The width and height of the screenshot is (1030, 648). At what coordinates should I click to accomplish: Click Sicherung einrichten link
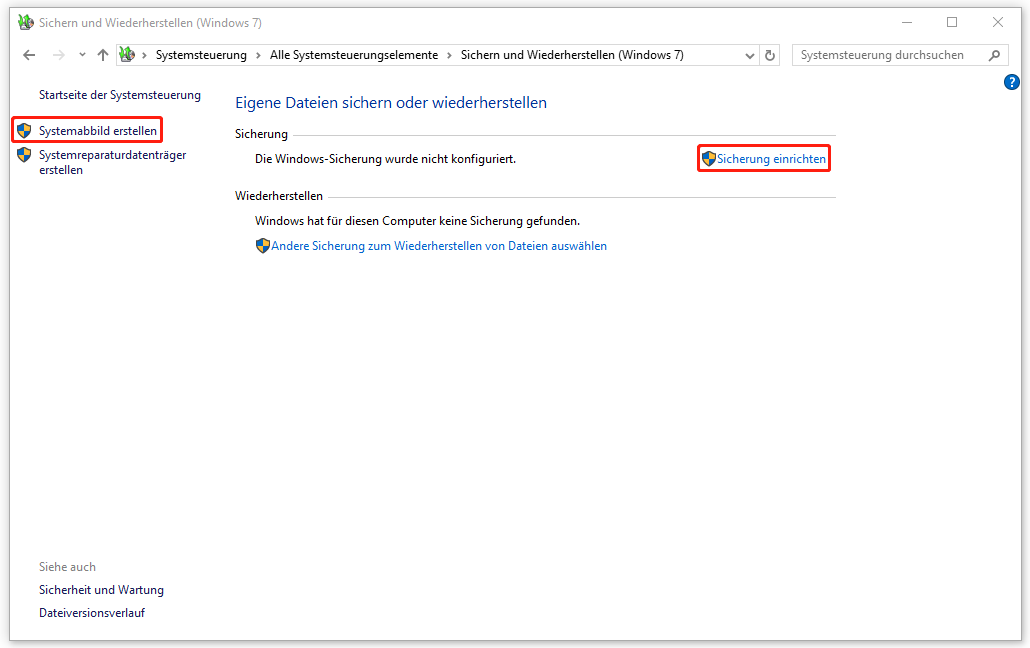(771, 159)
